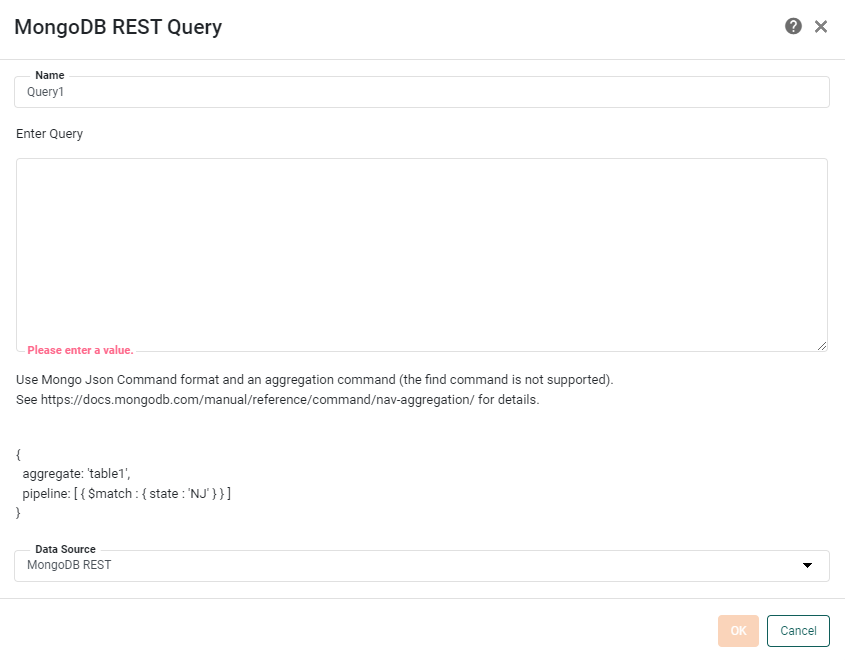Select MongoDB REST from the Data Source dropdown

(x=420, y=565)
